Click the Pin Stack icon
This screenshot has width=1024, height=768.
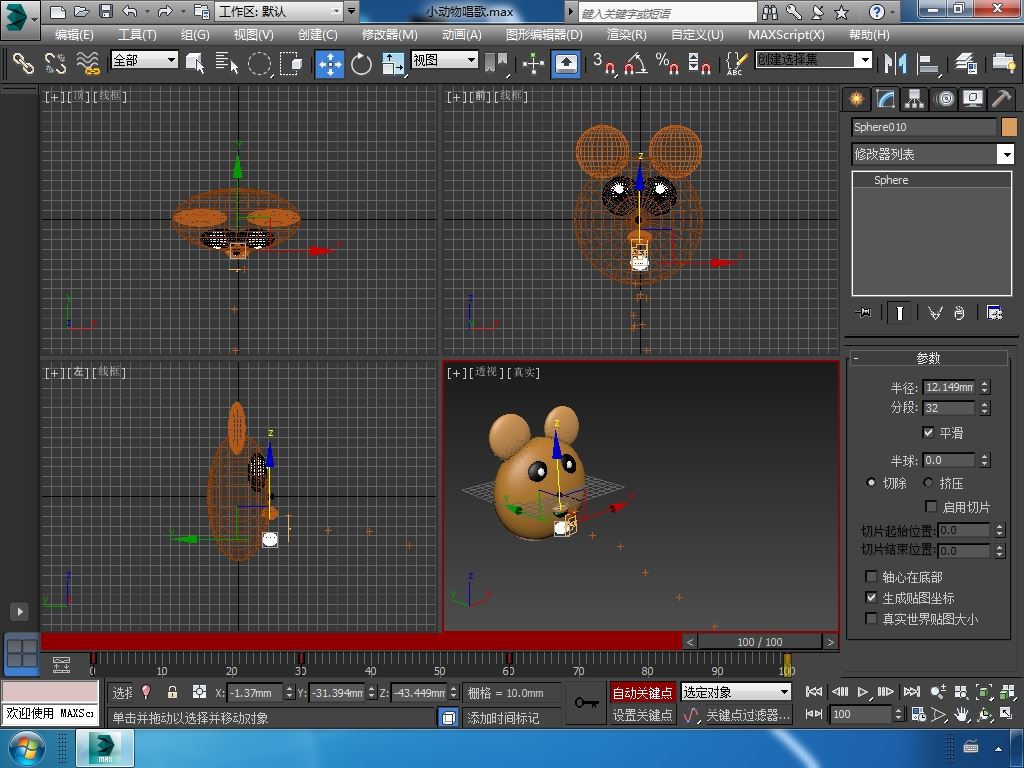[x=864, y=313]
